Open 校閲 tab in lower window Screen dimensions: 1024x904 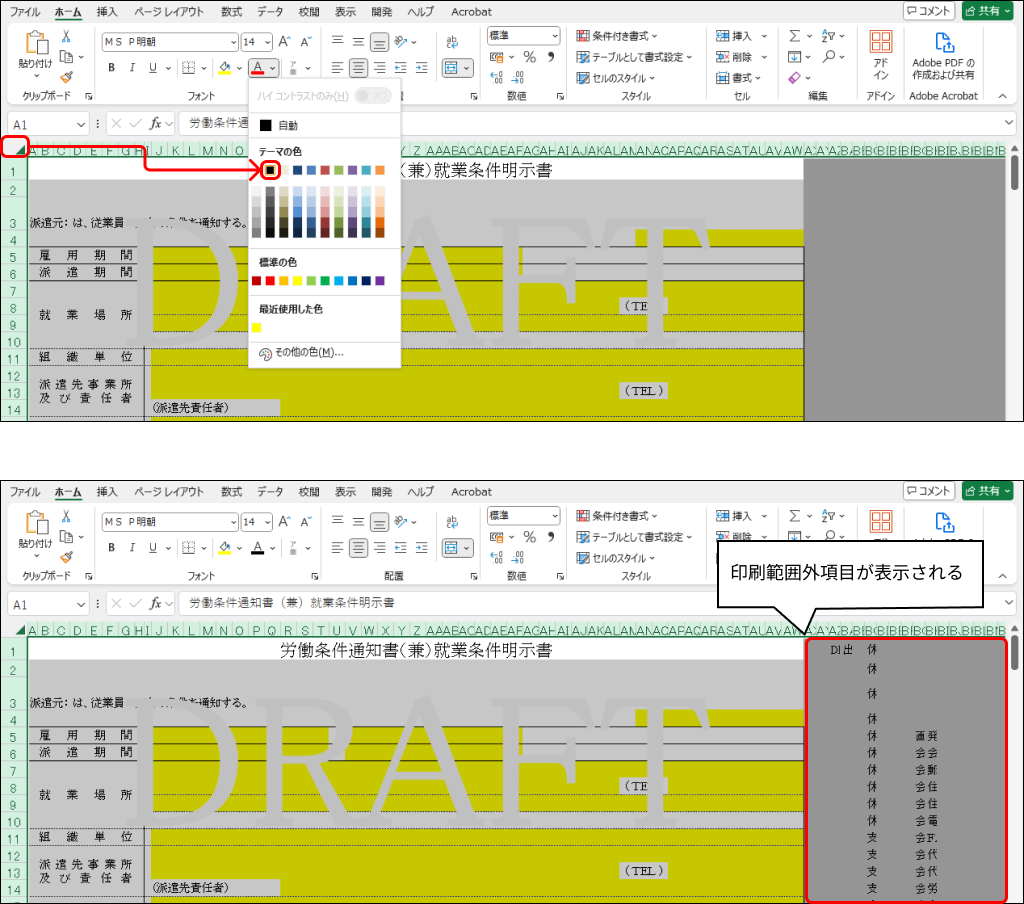[309, 492]
